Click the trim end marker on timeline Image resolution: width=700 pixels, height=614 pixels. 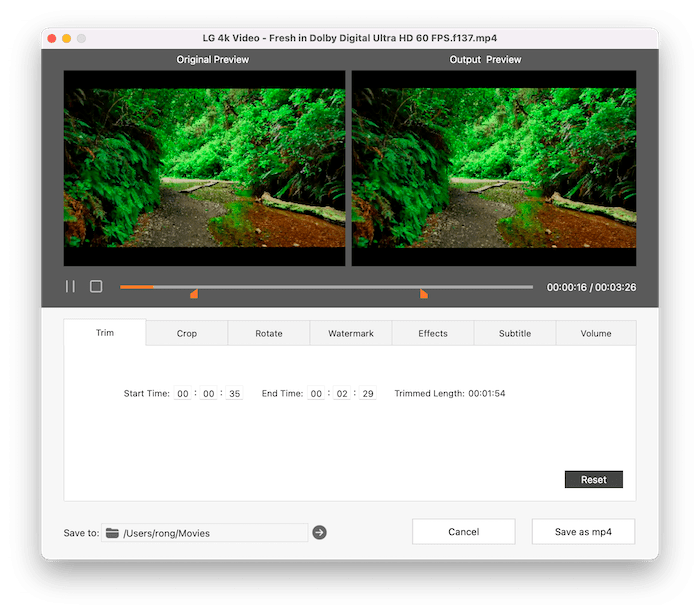[x=424, y=294]
